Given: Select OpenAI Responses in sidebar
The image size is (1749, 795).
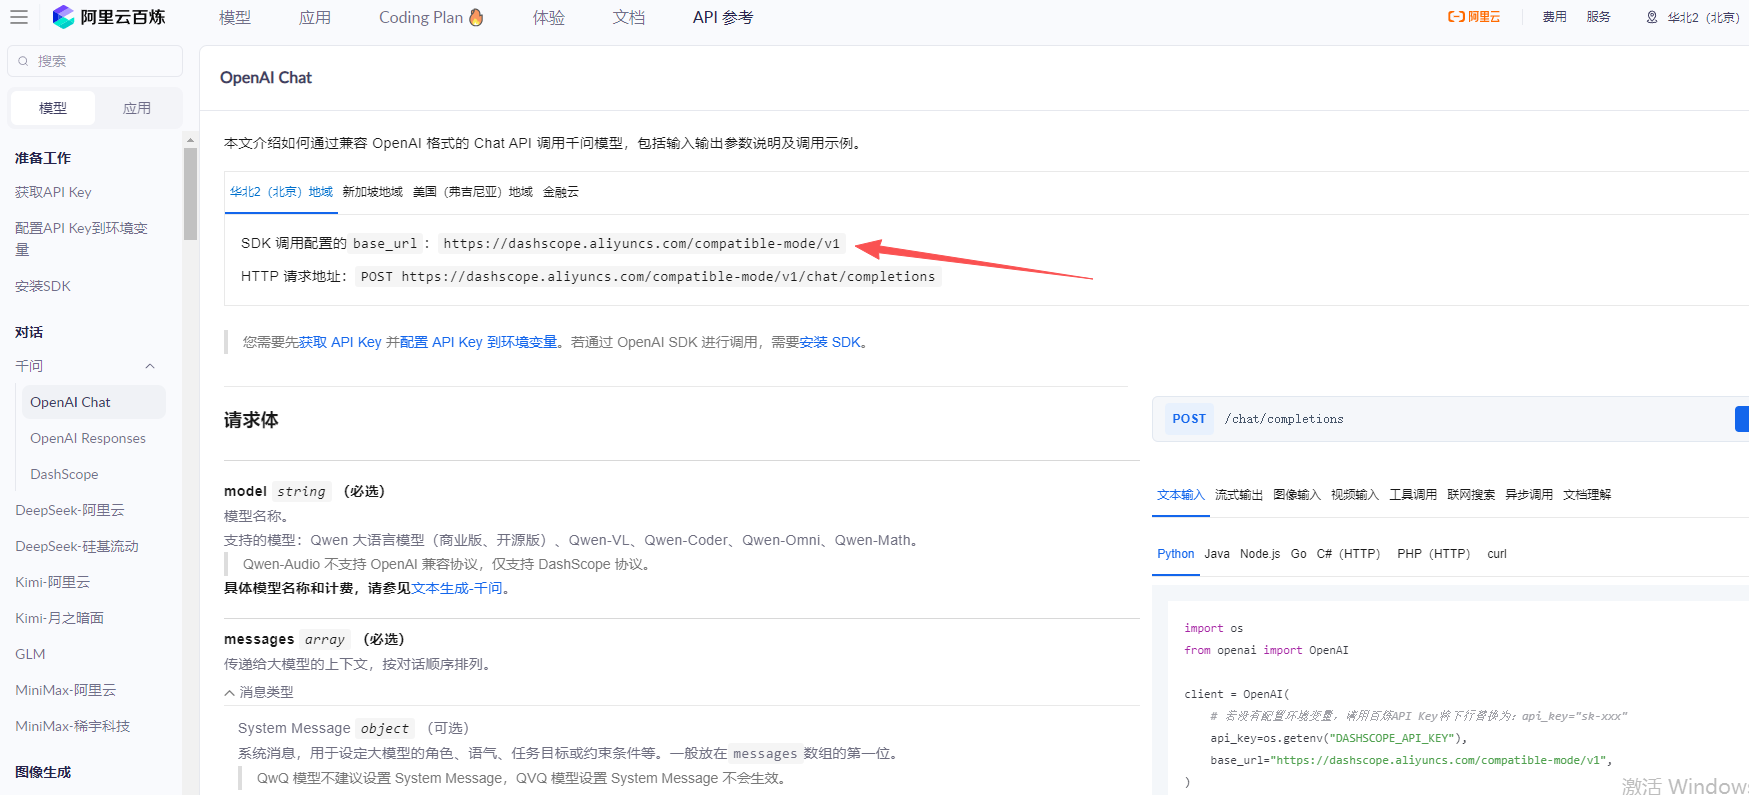Looking at the screenshot, I should pos(88,438).
